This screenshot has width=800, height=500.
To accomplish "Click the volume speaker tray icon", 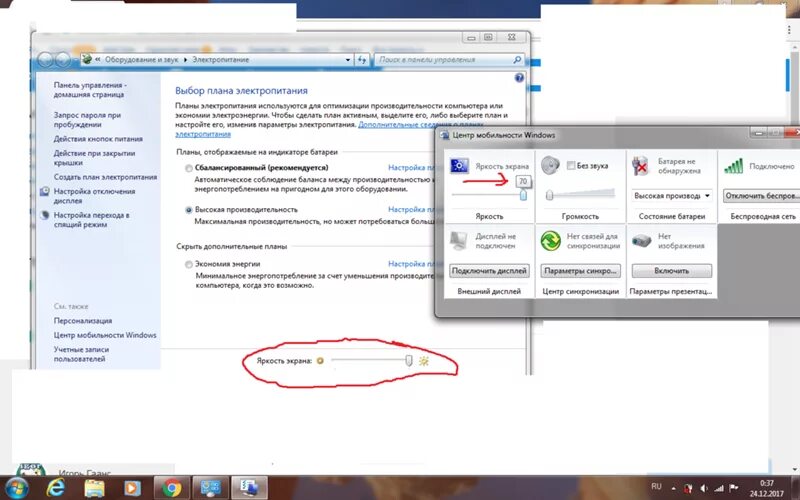I will point(704,488).
